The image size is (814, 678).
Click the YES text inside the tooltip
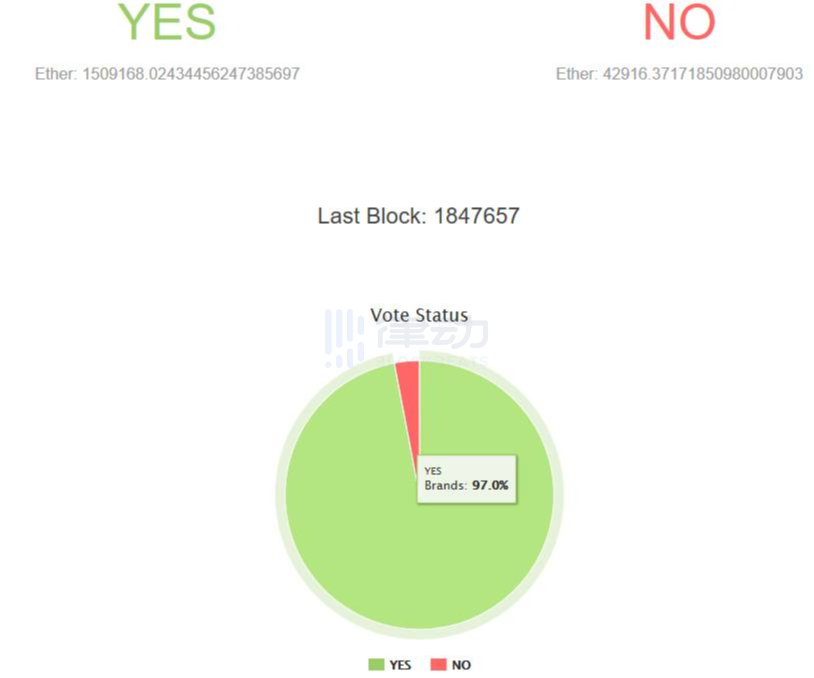pyautogui.click(x=433, y=470)
